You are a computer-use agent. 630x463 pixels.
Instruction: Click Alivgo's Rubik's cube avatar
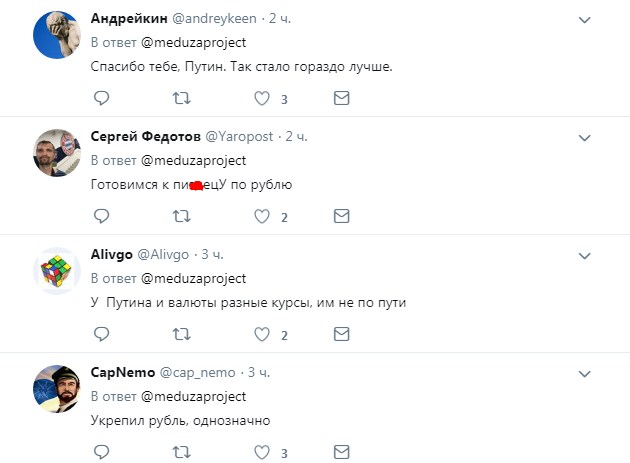click(57, 273)
